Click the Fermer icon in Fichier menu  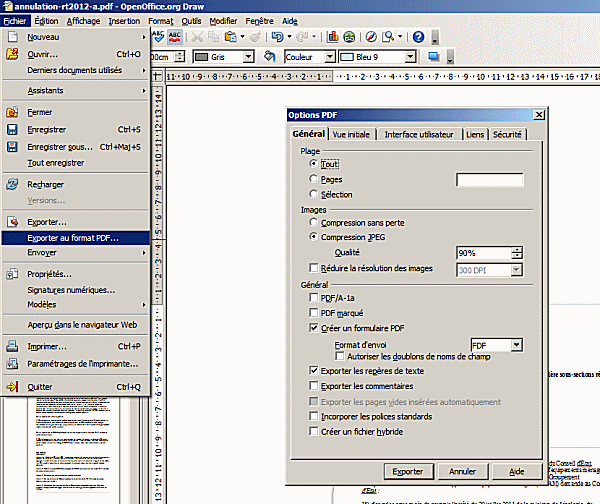12,112
